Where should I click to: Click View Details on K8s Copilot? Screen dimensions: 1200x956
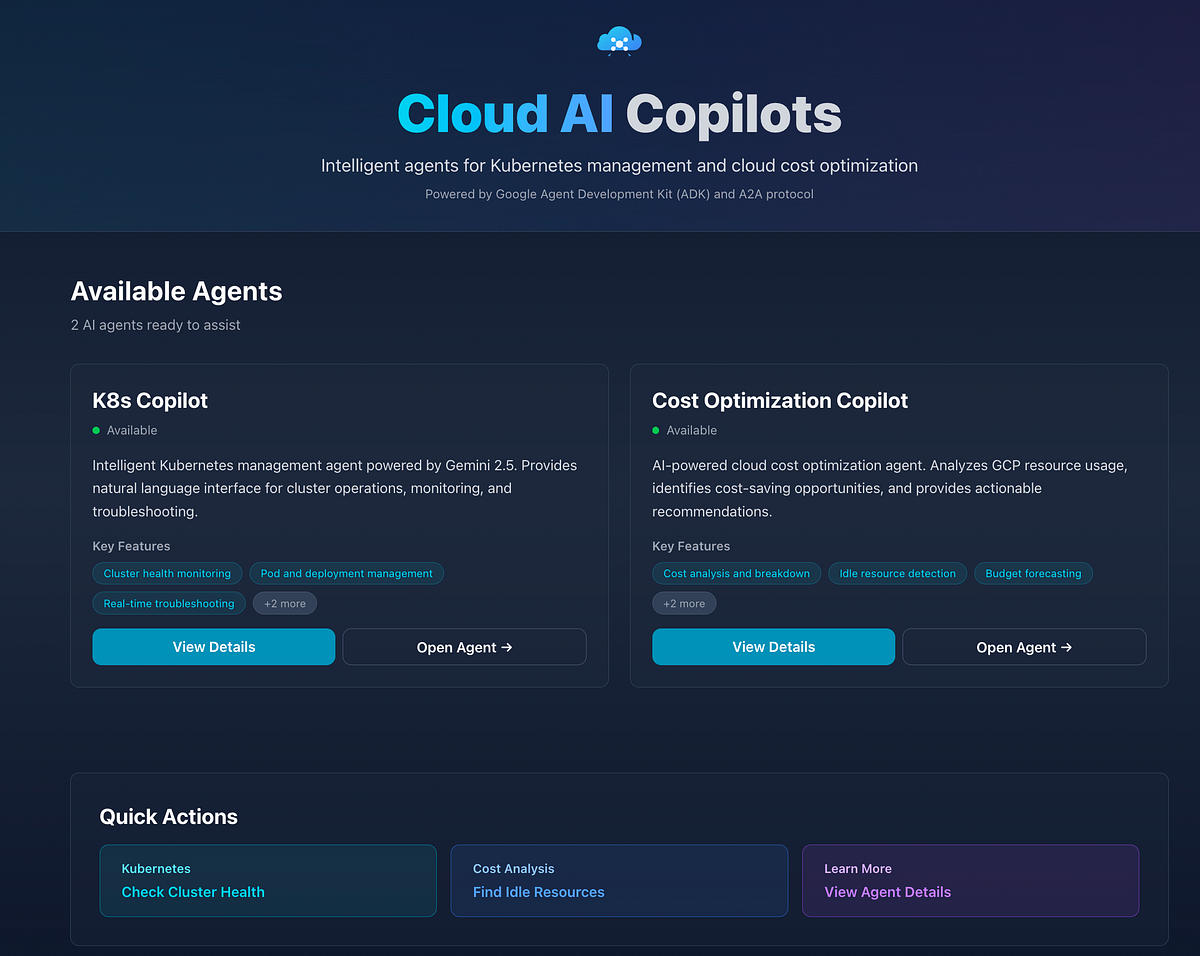(213, 646)
